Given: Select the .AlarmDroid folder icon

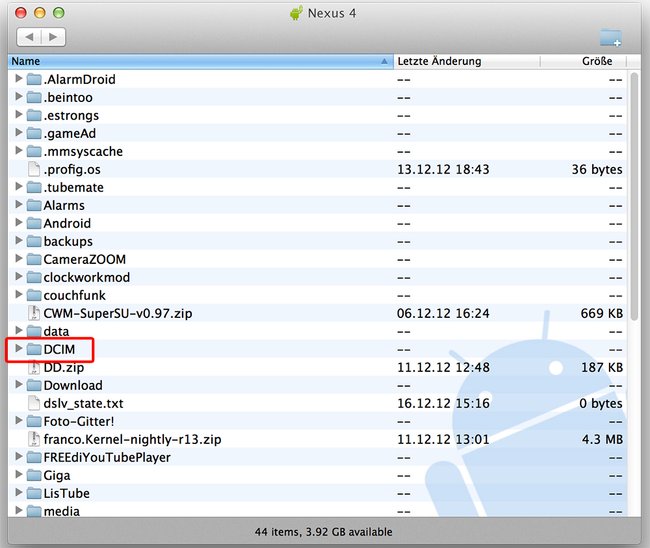Looking at the screenshot, I should (x=34, y=79).
